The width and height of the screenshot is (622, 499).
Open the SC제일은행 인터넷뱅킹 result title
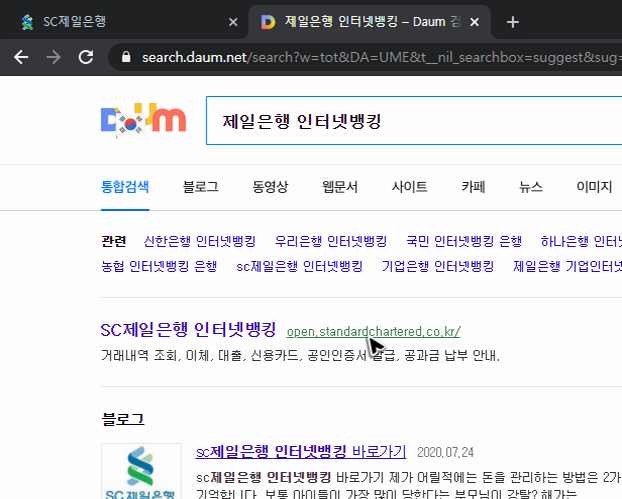point(188,330)
